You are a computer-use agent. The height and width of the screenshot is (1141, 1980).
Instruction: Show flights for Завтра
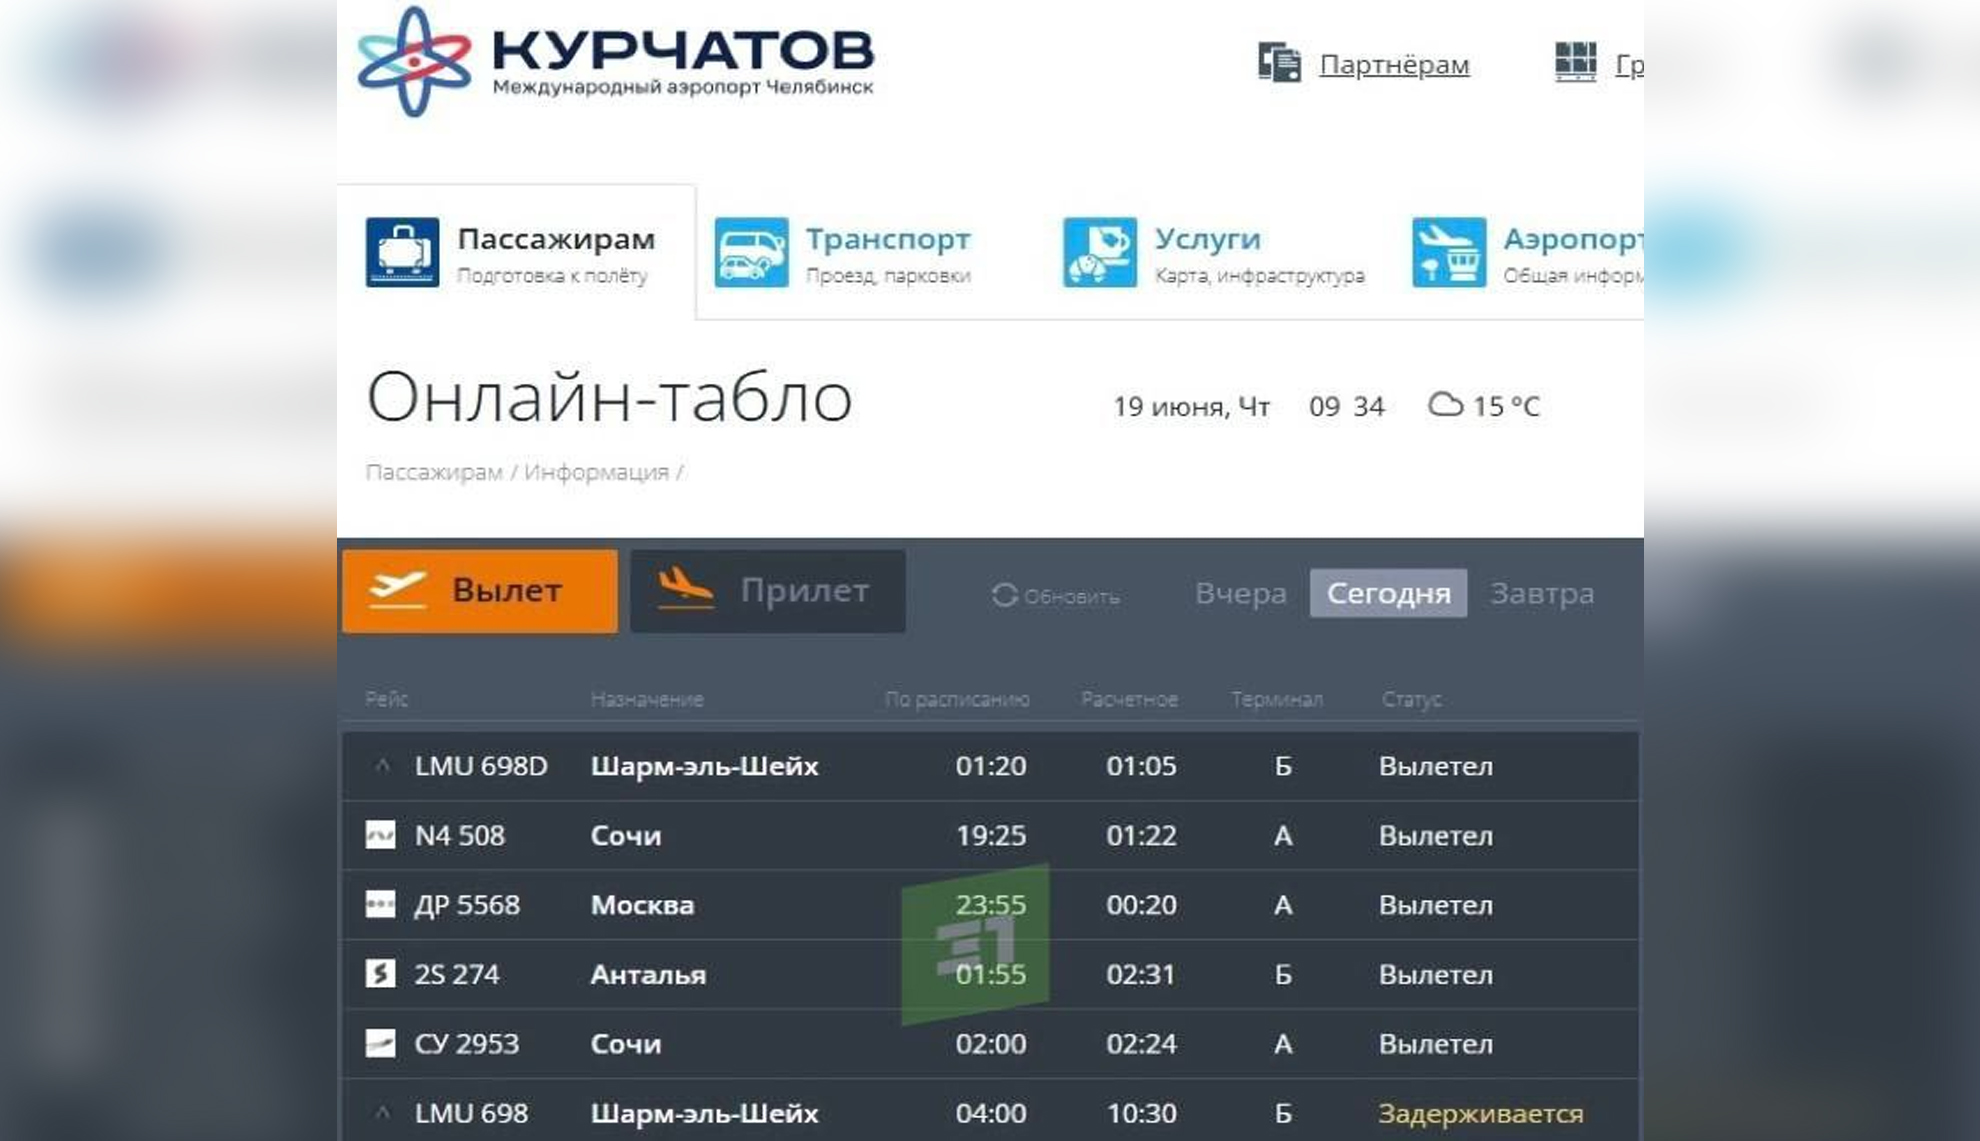click(x=1541, y=593)
